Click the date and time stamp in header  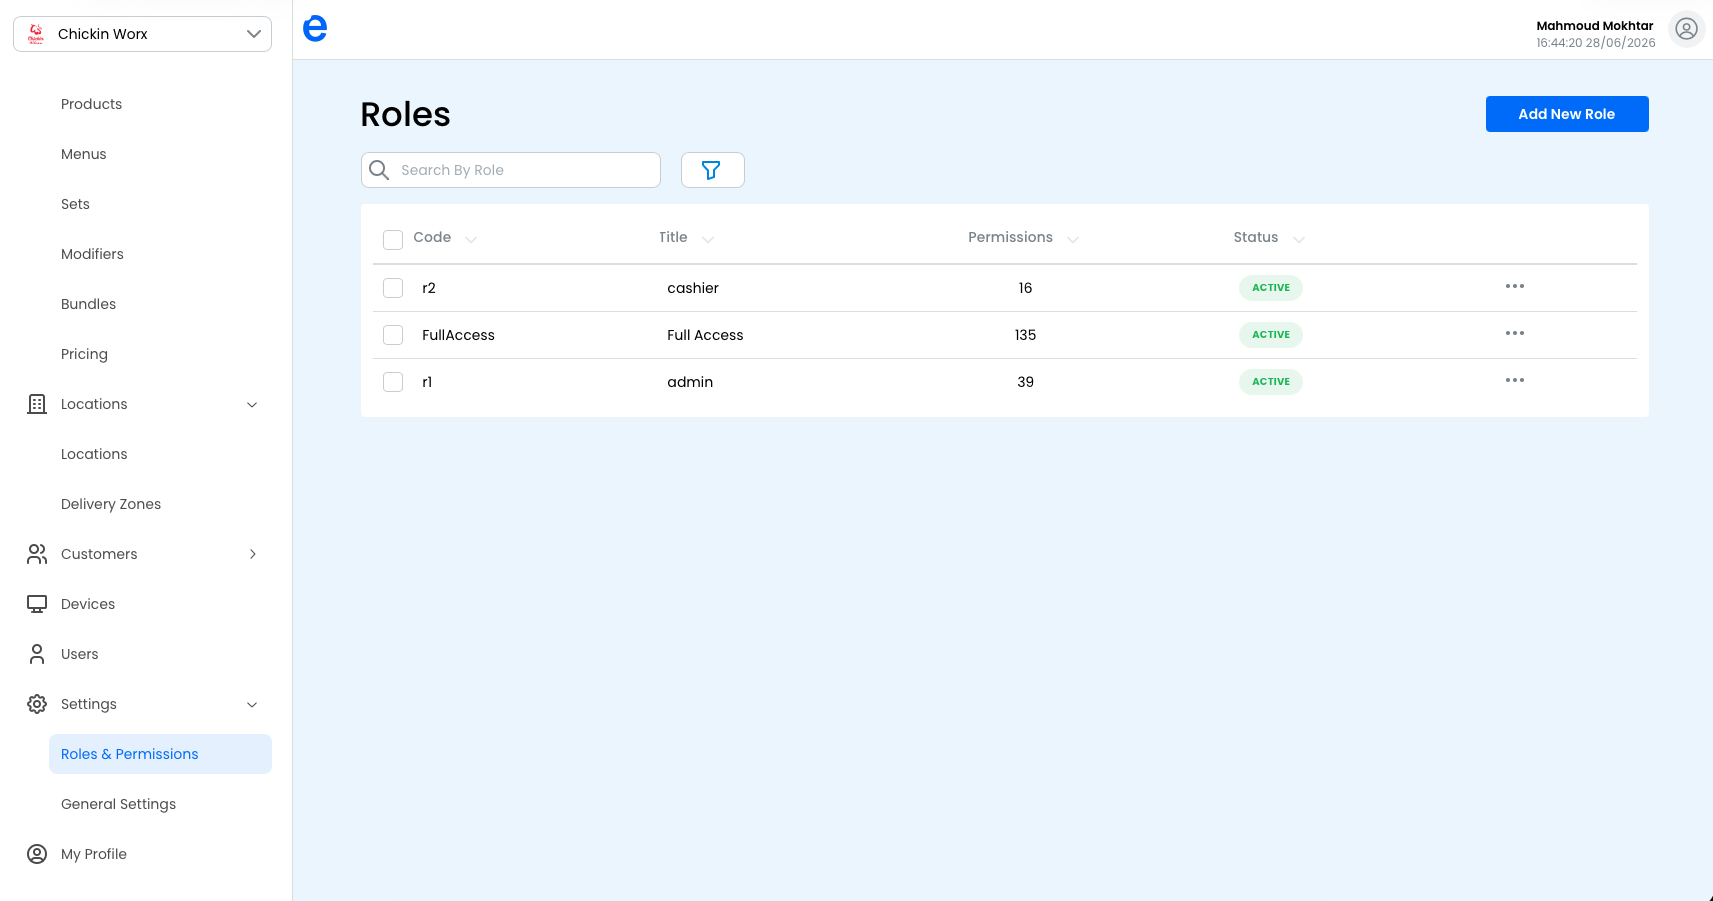[x=1596, y=43]
